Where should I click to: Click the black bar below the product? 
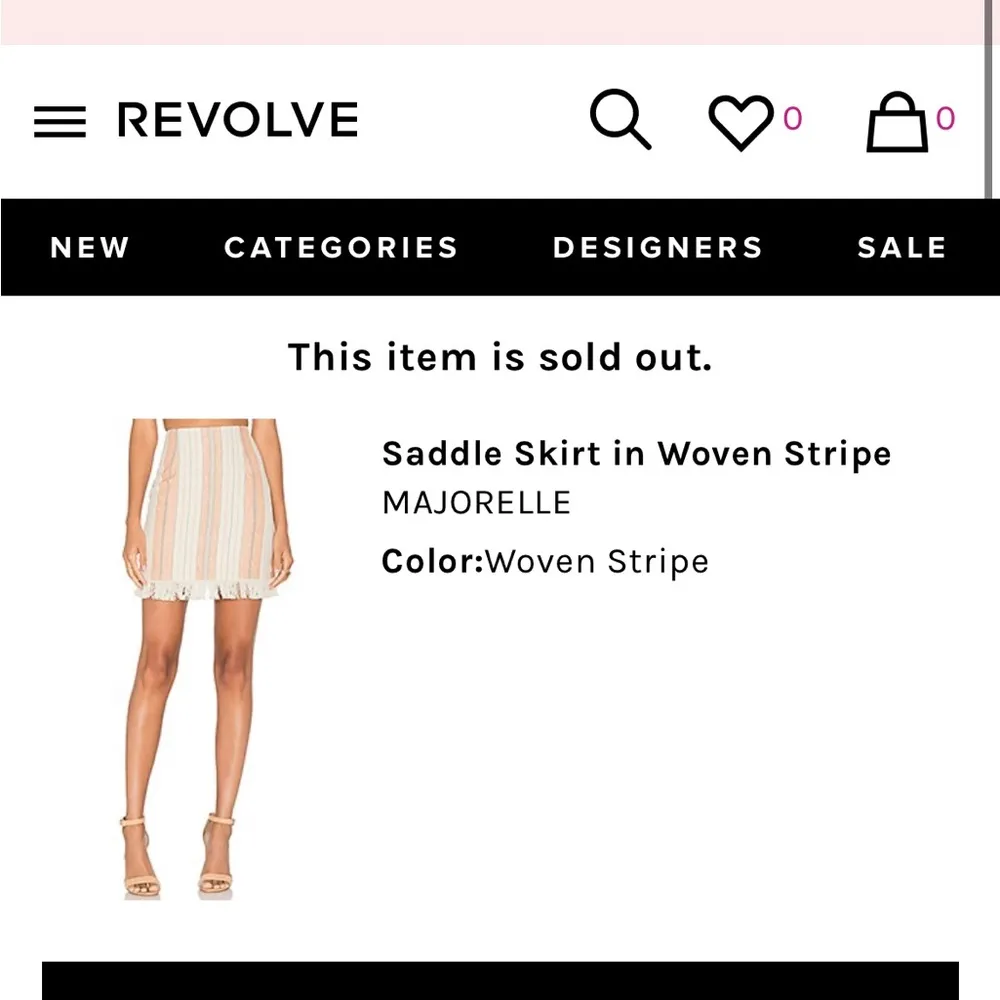coord(500,978)
